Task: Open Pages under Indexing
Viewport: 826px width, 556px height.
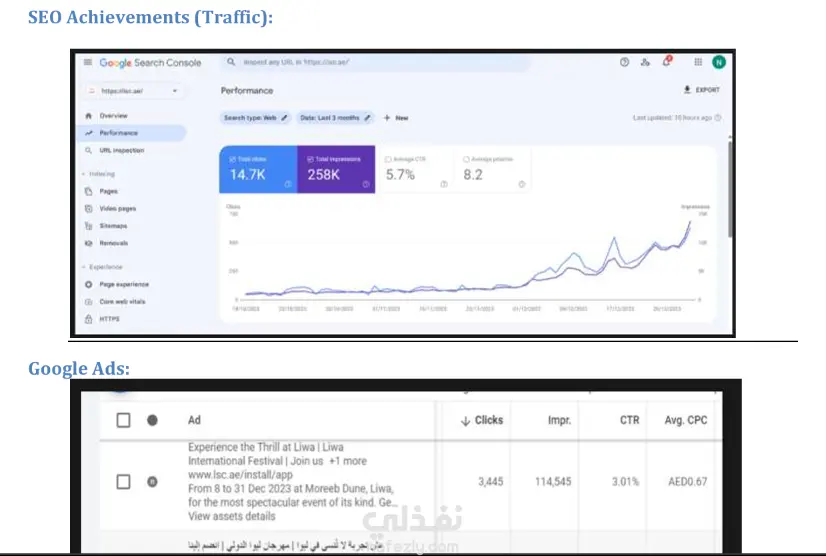Action: pyautogui.click(x=109, y=191)
